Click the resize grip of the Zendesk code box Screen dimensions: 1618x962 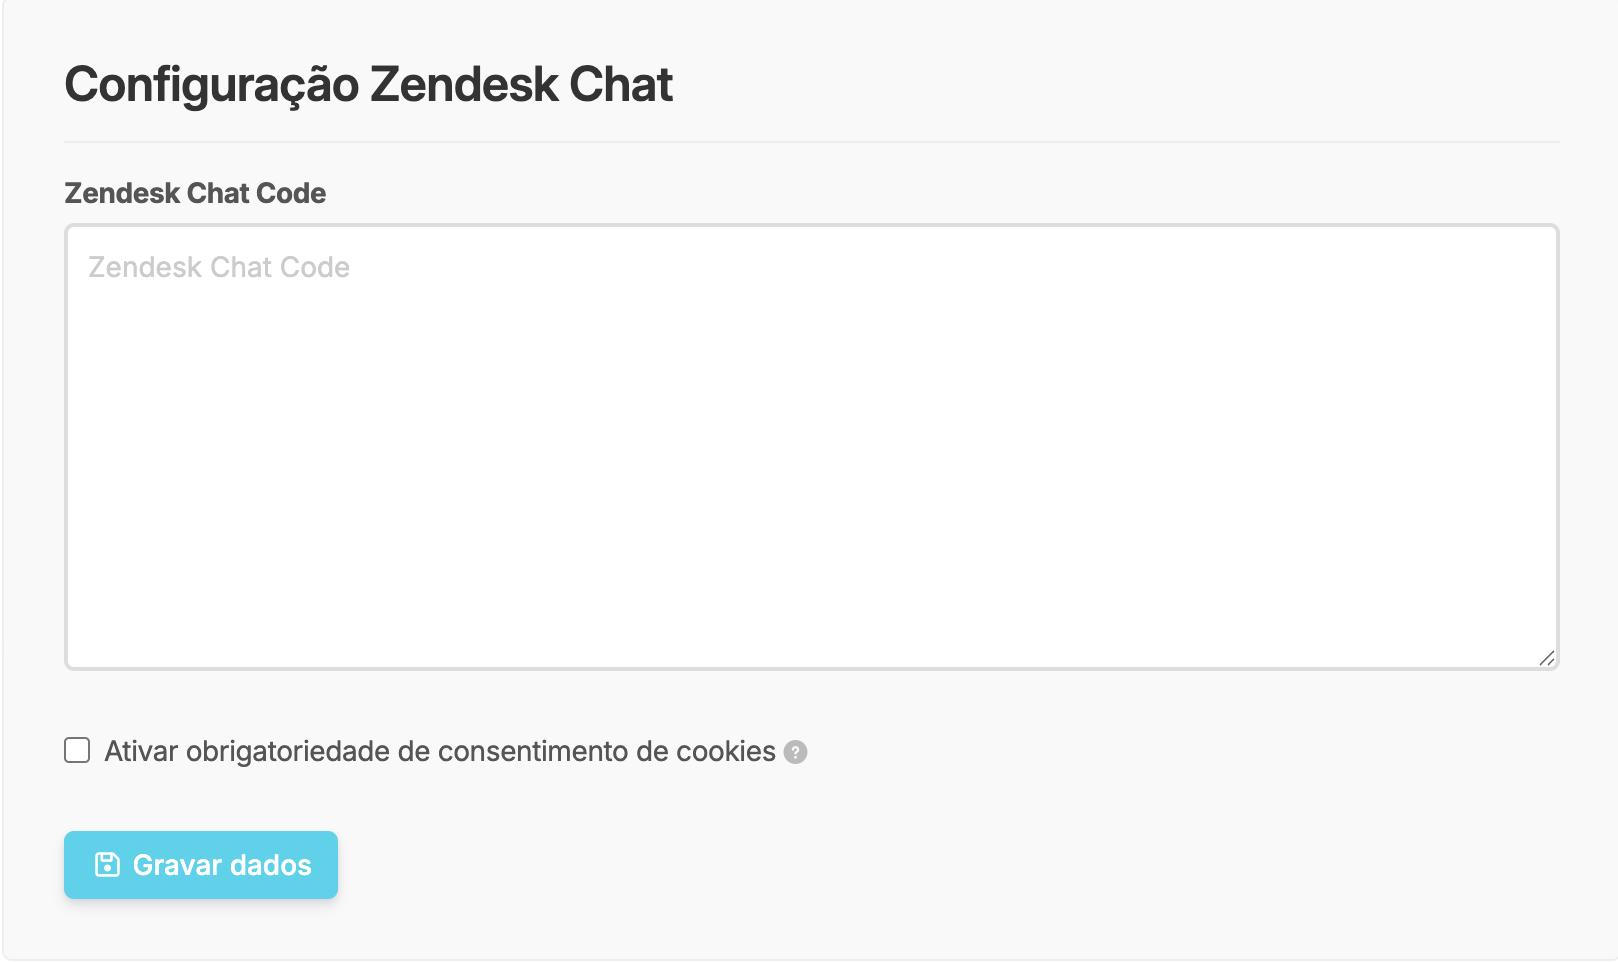pyautogui.click(x=1546, y=655)
